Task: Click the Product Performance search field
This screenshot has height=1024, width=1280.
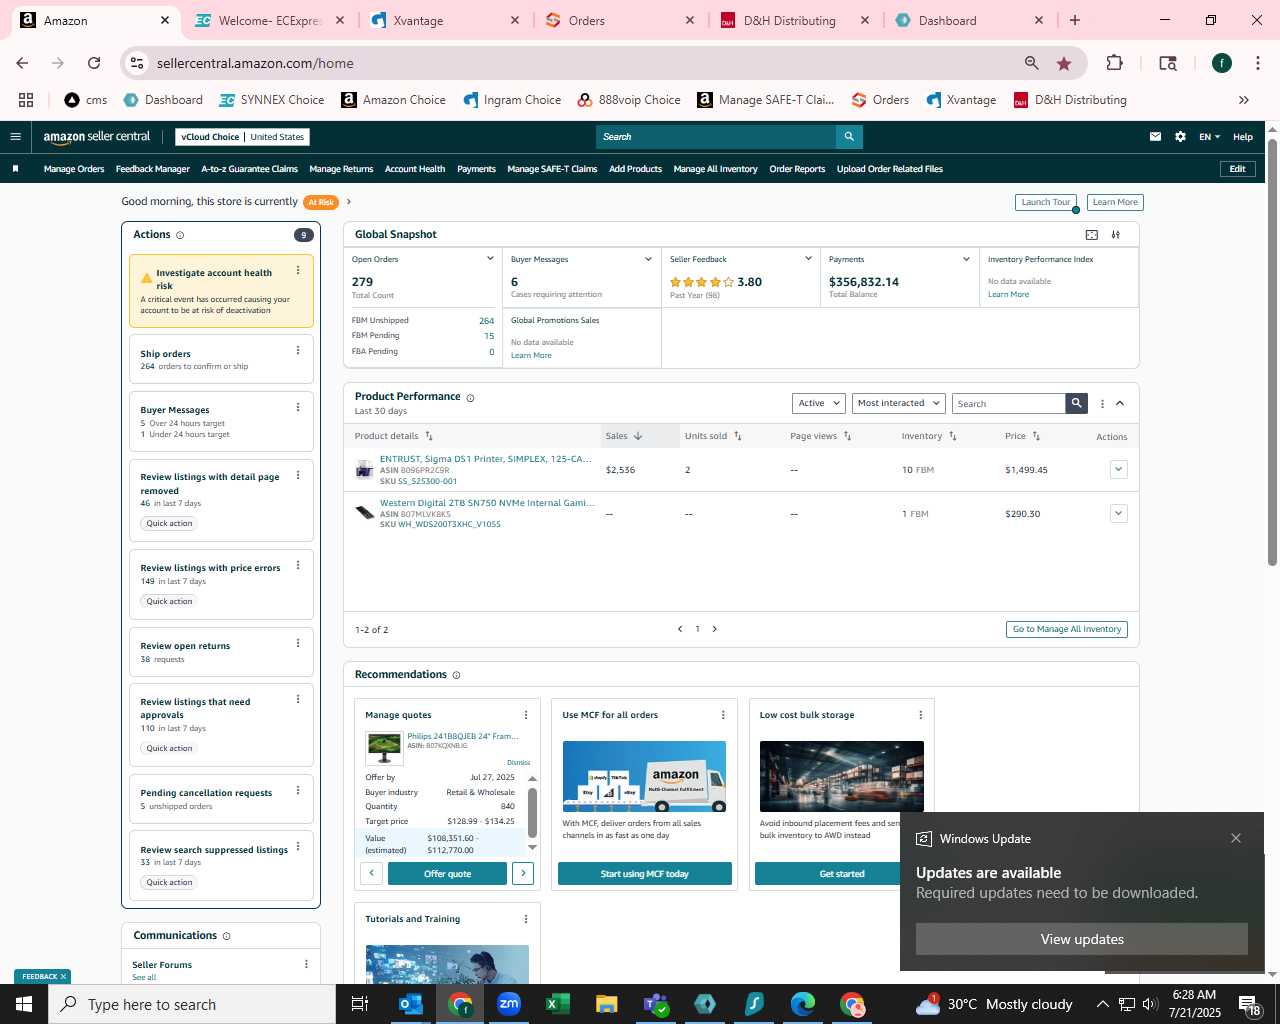Action: (x=1008, y=403)
